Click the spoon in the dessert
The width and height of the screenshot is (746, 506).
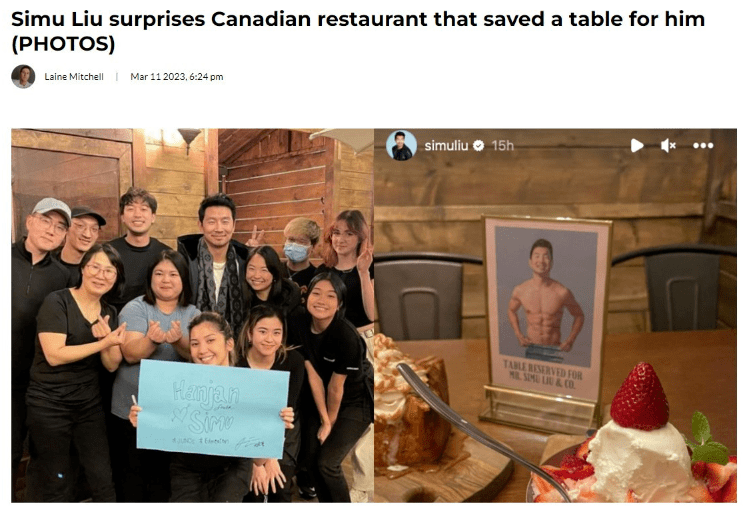tap(481, 430)
